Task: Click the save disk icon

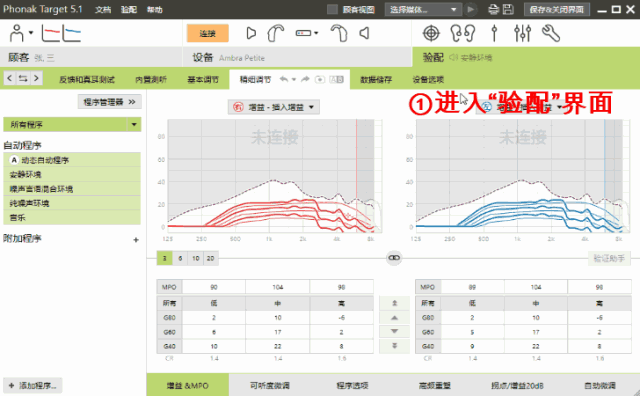Action: point(508,9)
